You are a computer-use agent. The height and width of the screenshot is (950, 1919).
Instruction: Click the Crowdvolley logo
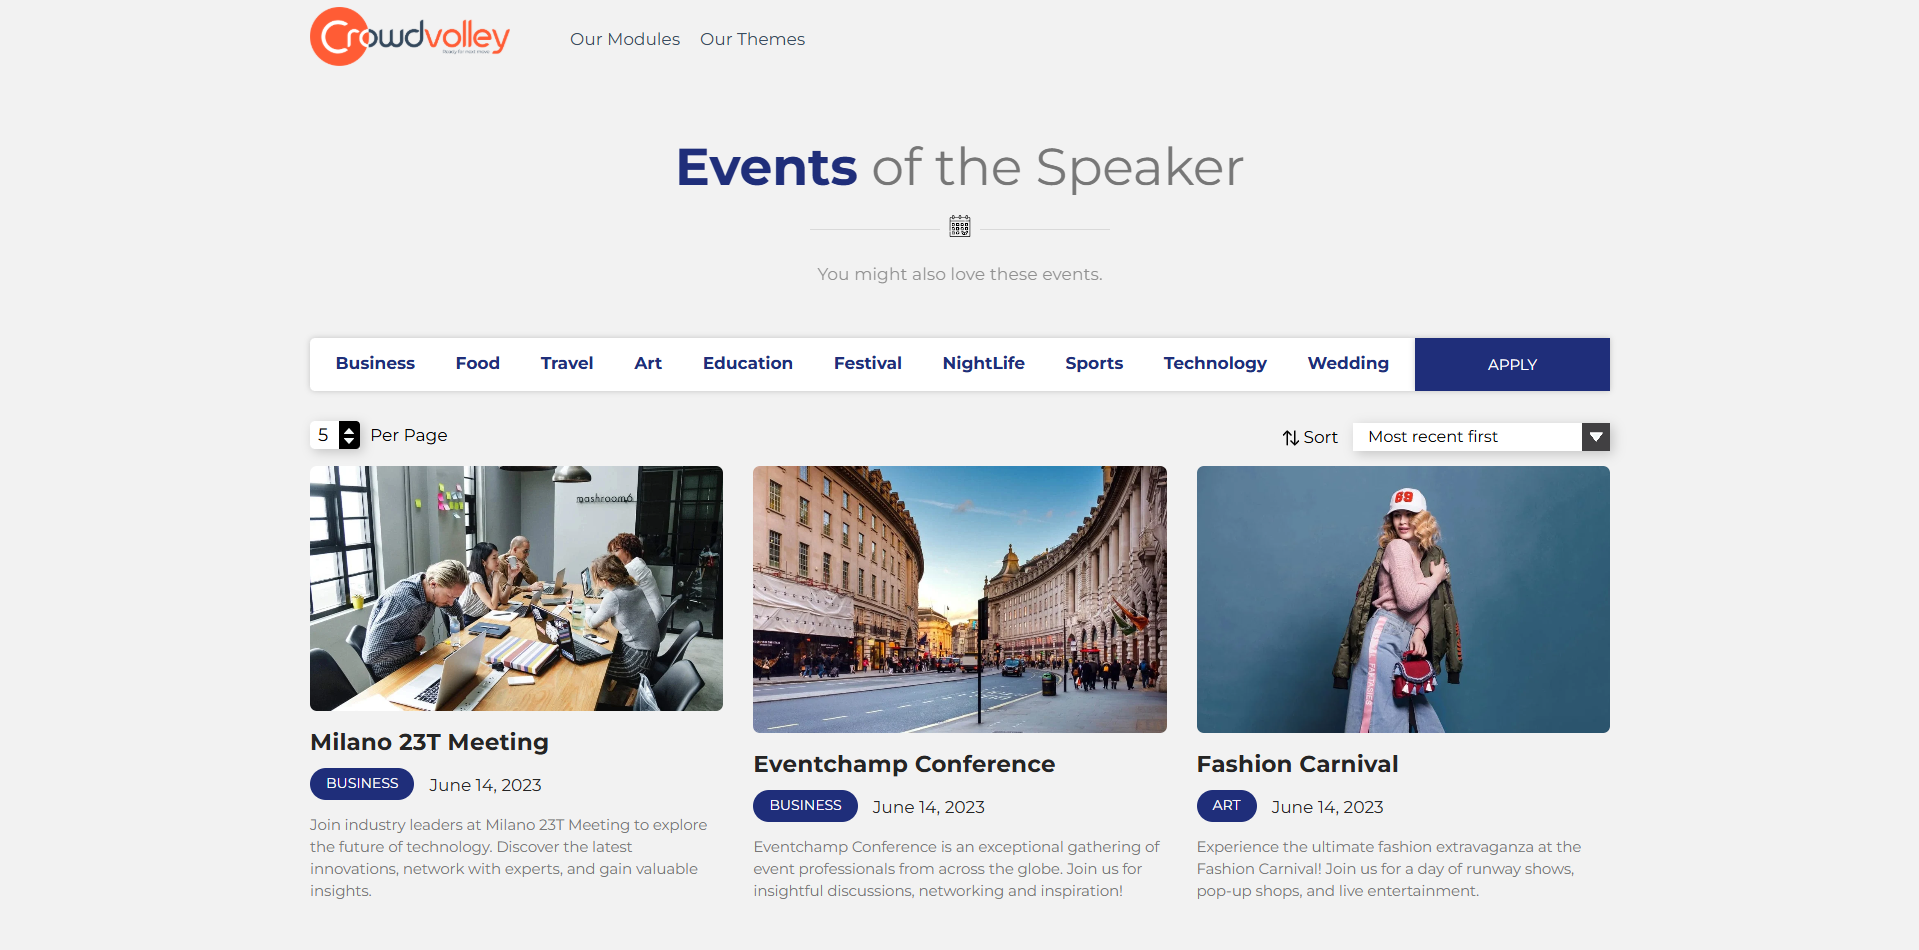(x=410, y=37)
